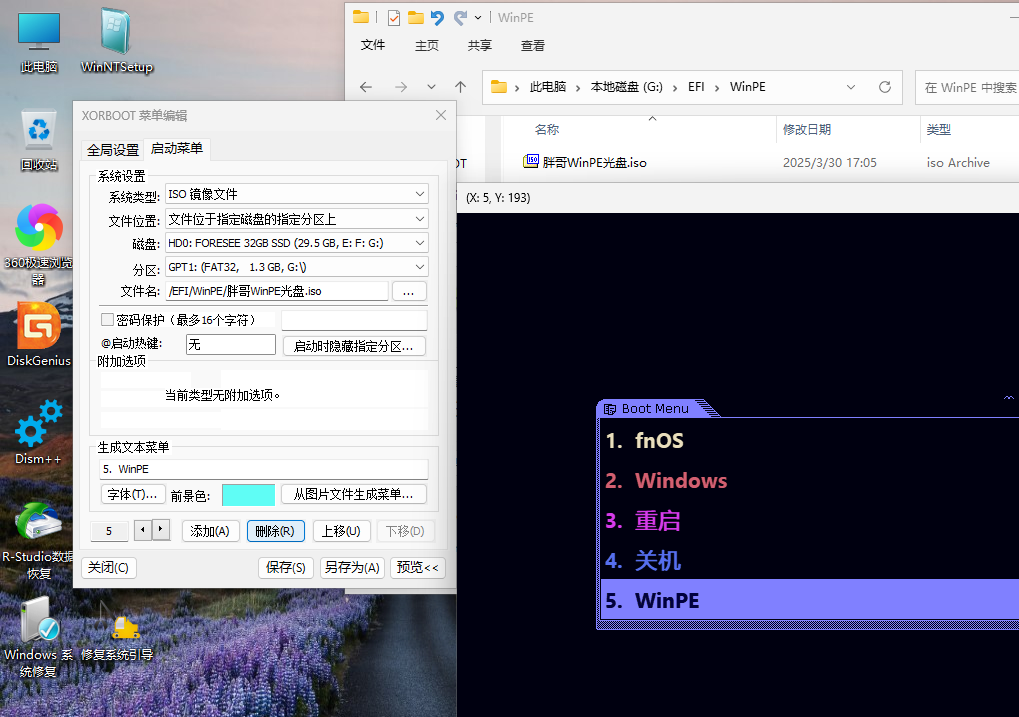Viewport: 1019px width, 717px height.
Task: Expand the chevron after 本地磁盘 (G:)
Action: pyautogui.click(x=675, y=88)
